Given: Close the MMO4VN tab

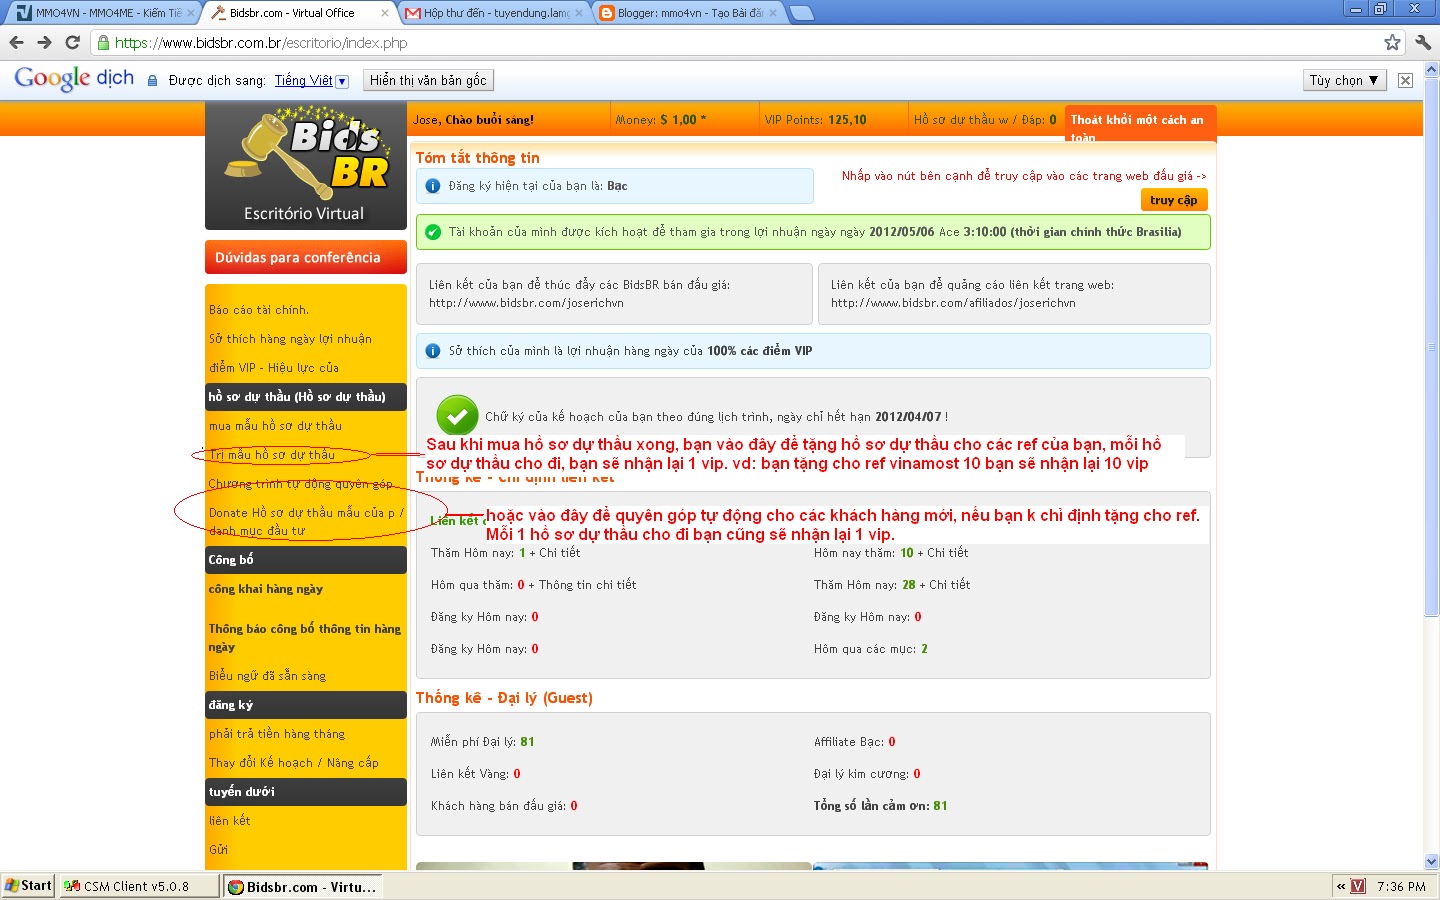Looking at the screenshot, I should 191,13.
